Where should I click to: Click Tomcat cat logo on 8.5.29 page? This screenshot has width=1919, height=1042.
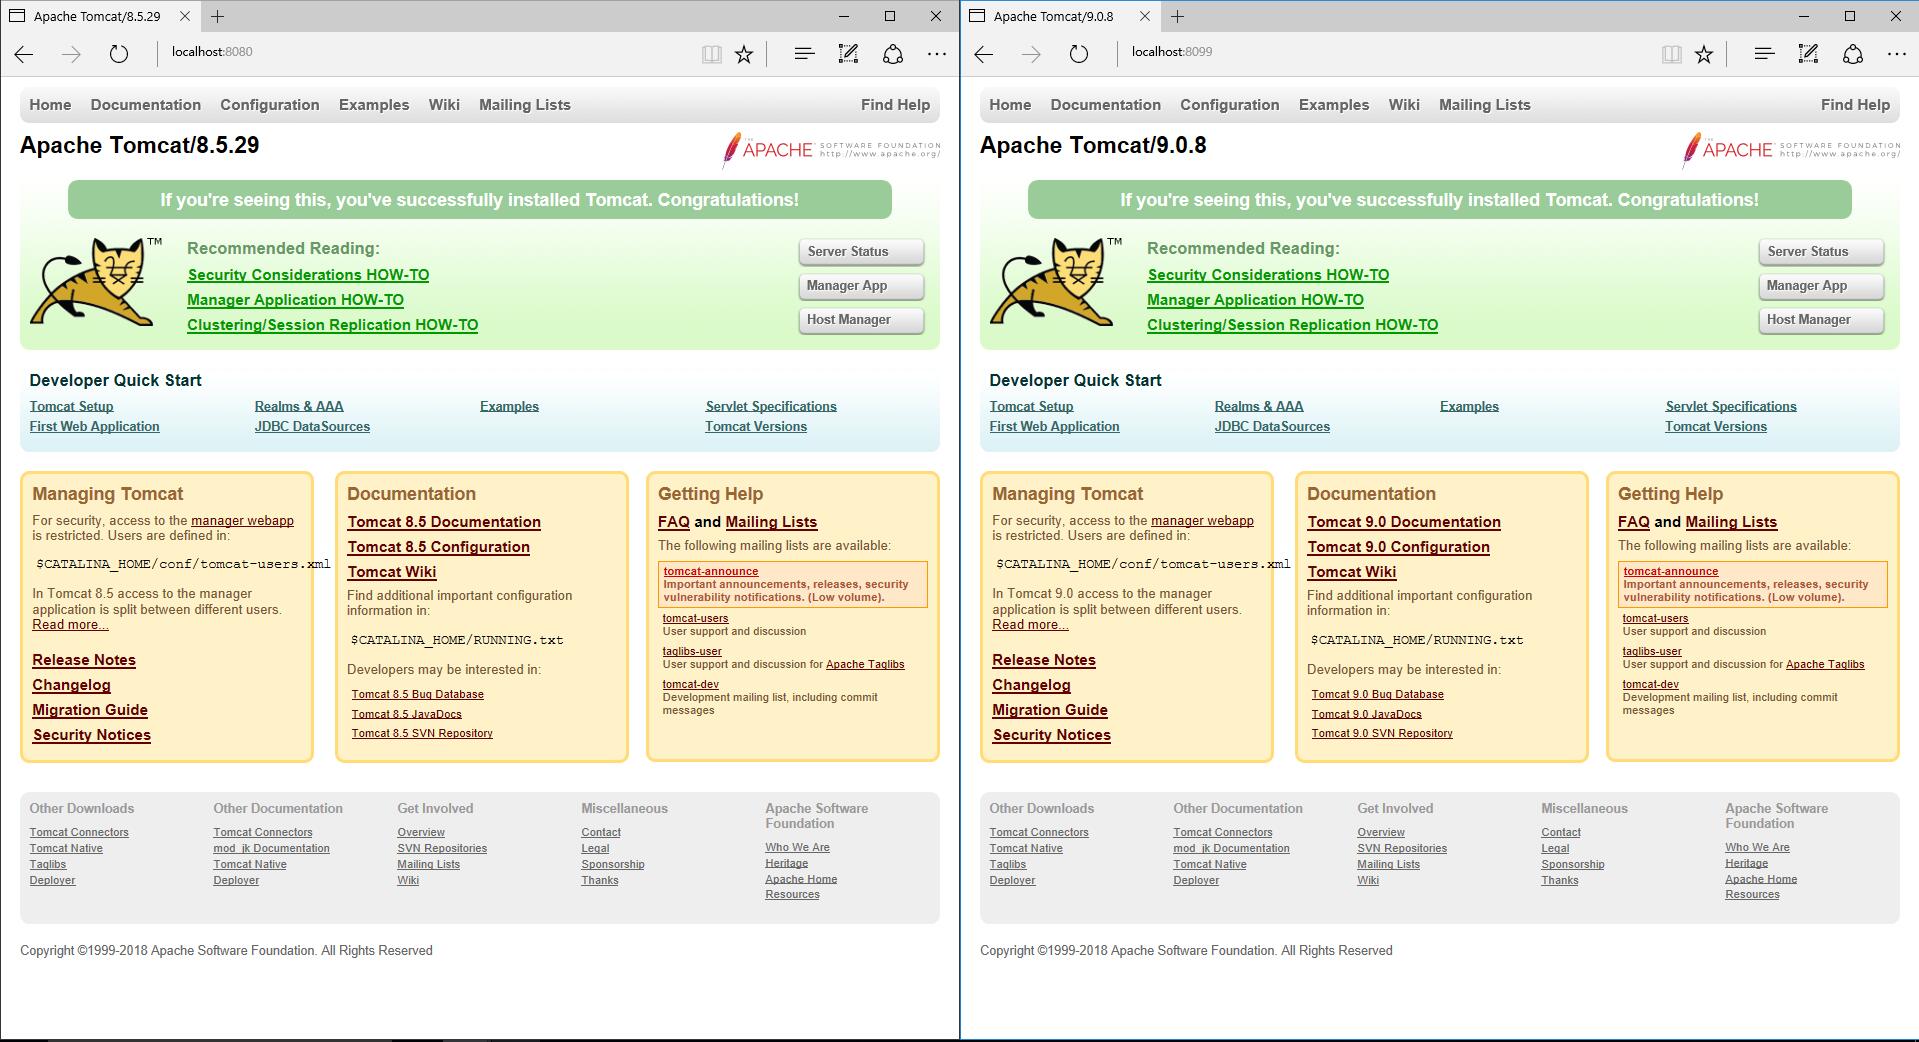click(x=96, y=282)
